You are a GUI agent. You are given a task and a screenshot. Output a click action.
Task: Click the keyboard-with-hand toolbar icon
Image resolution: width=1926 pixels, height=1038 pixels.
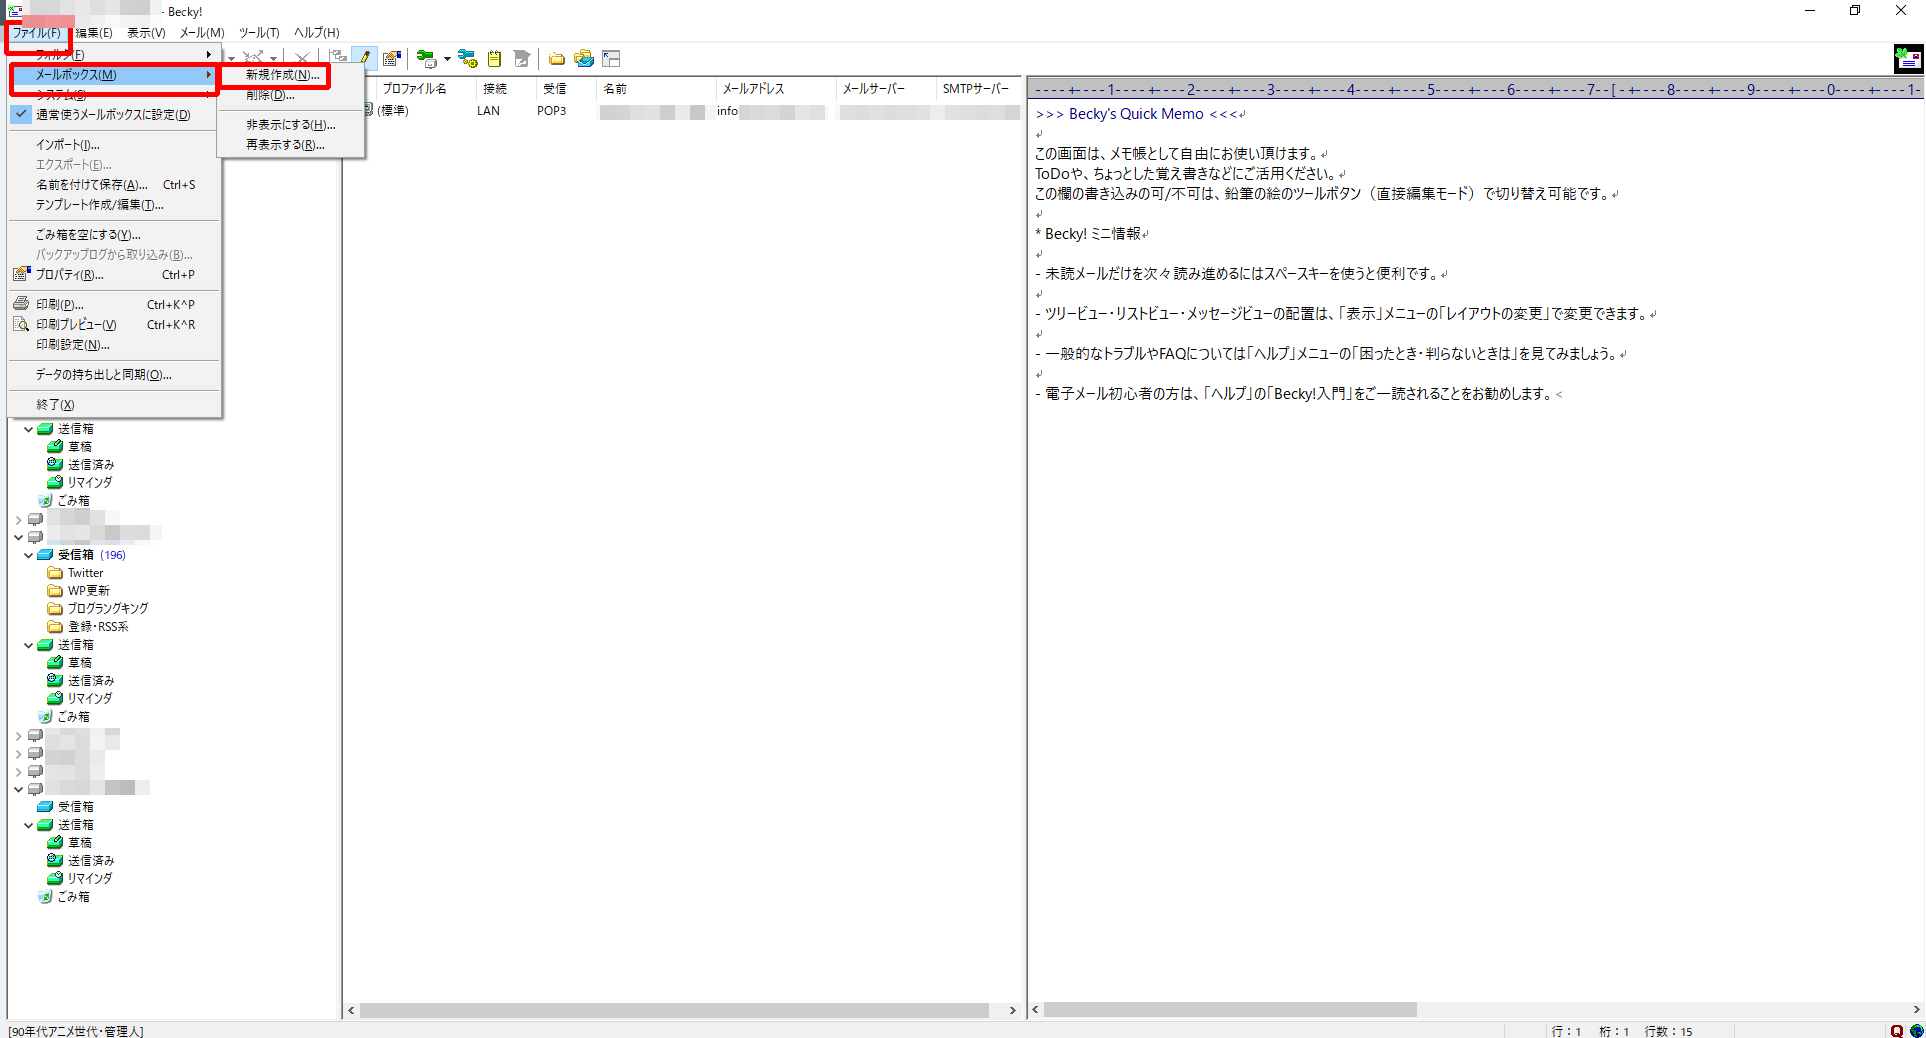[x=392, y=59]
